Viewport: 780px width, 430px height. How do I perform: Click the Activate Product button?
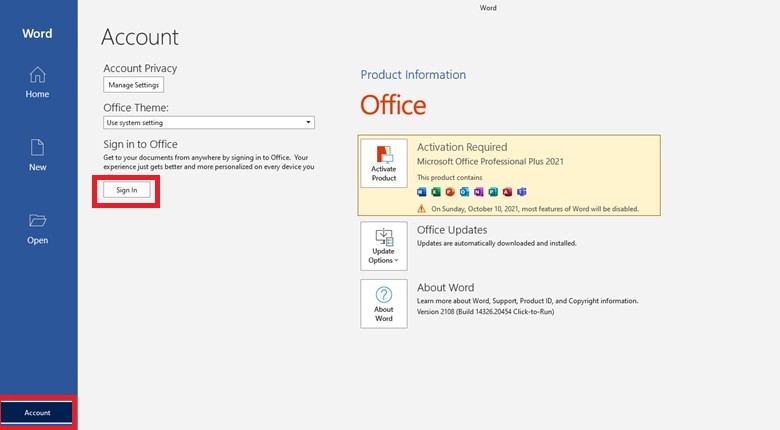pos(384,163)
